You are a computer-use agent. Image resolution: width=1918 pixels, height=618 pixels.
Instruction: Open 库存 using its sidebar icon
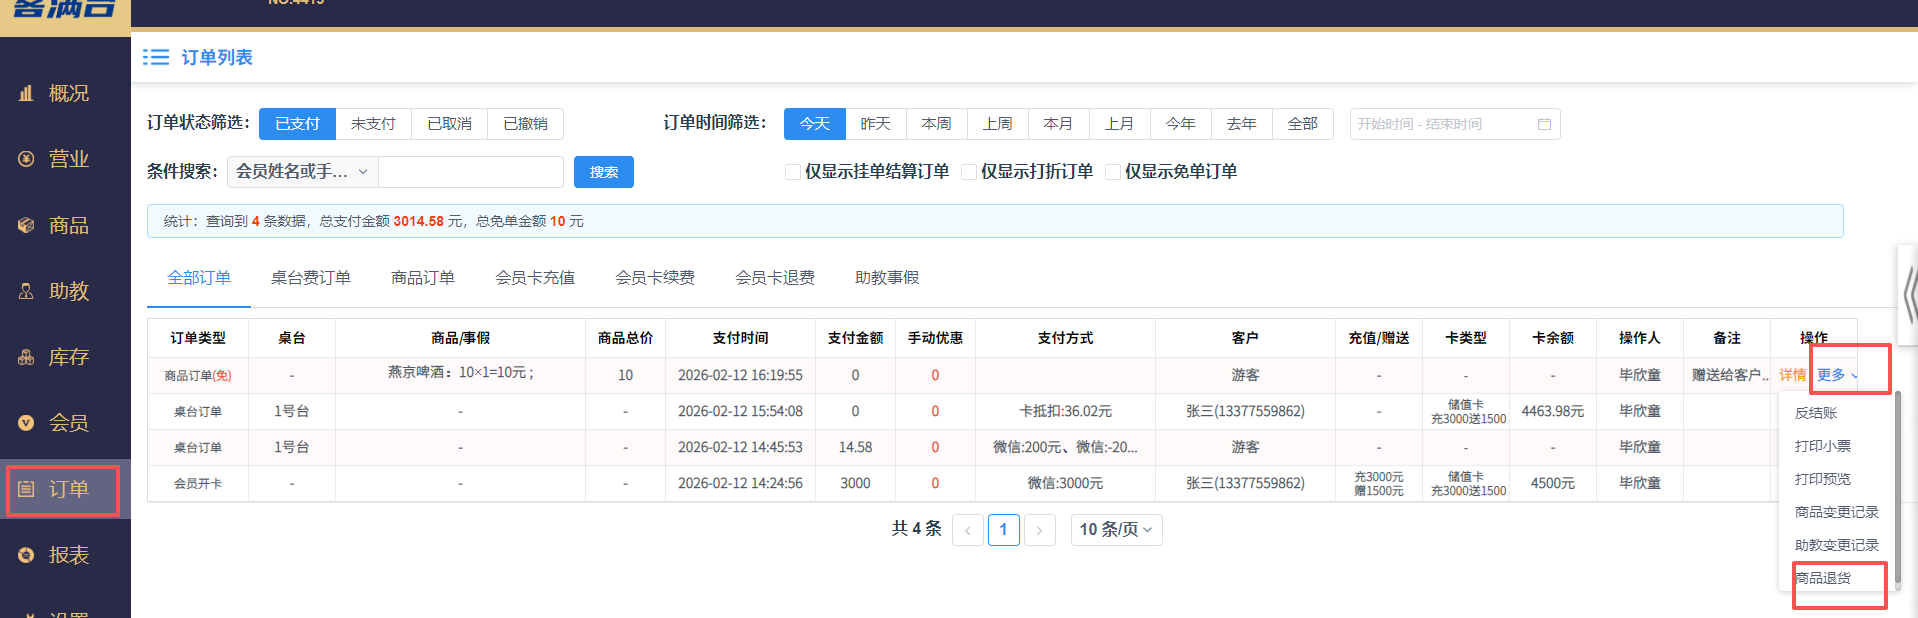(x=26, y=357)
